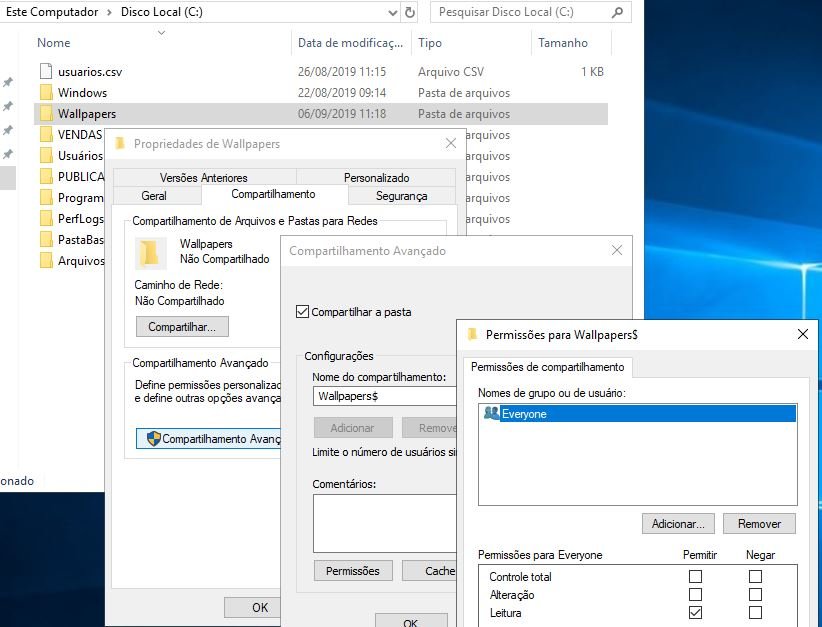The image size is (822, 627).
Task: Click Este Computador in breadcrumb
Action: (51, 12)
